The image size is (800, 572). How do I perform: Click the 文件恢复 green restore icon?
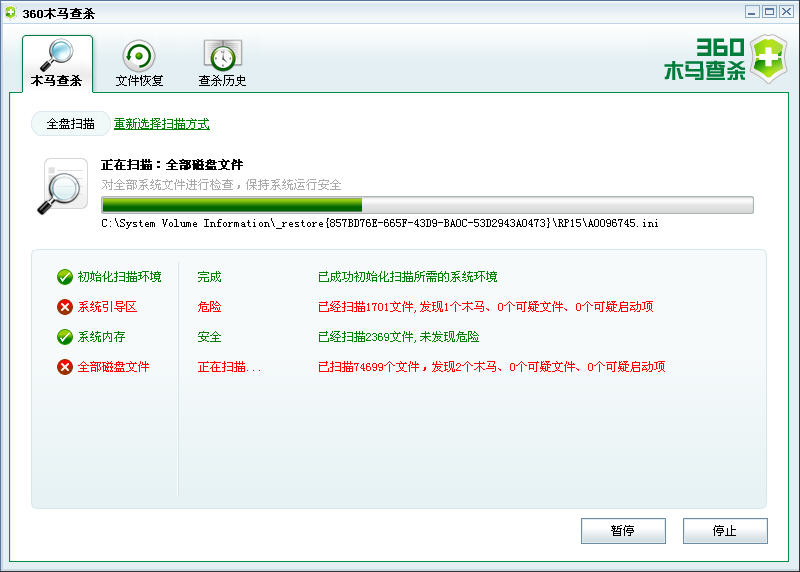139,55
